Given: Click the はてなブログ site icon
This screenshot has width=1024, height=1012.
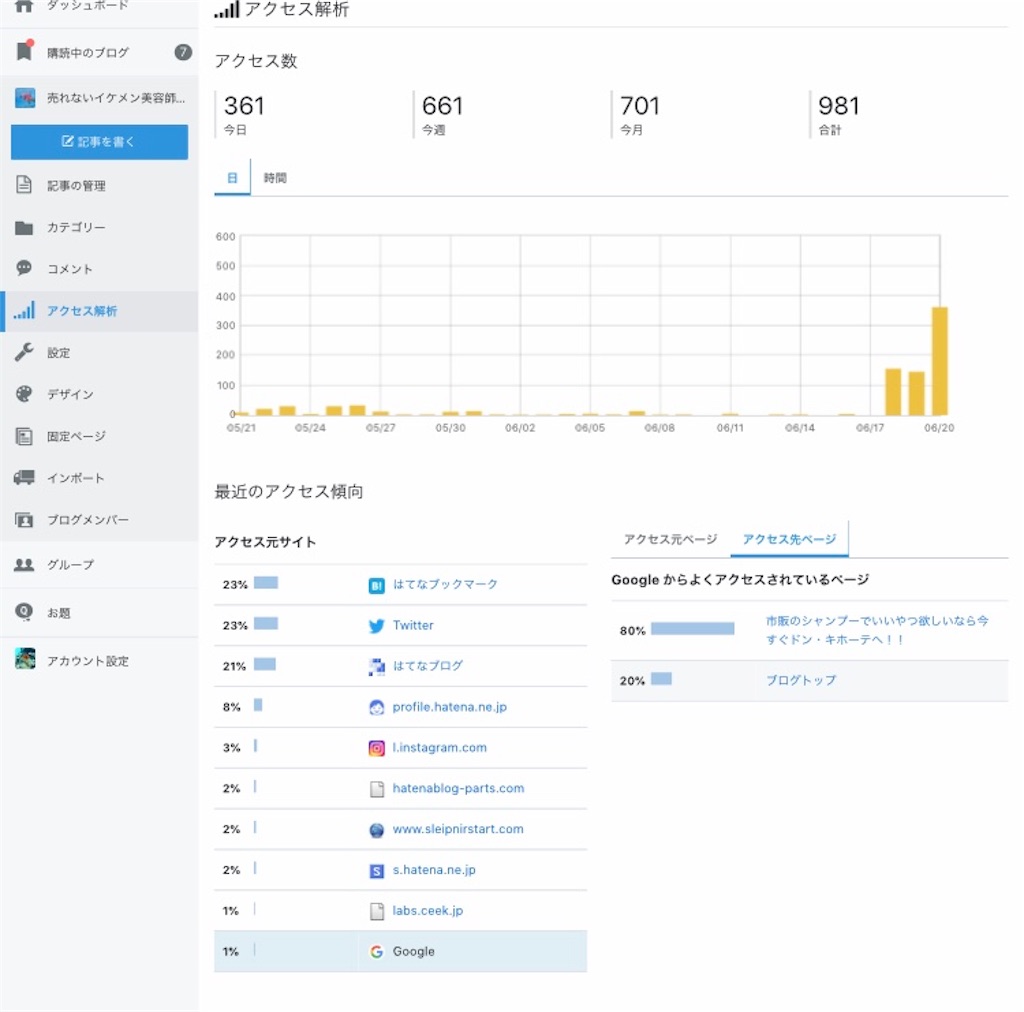Looking at the screenshot, I should coord(377,667).
